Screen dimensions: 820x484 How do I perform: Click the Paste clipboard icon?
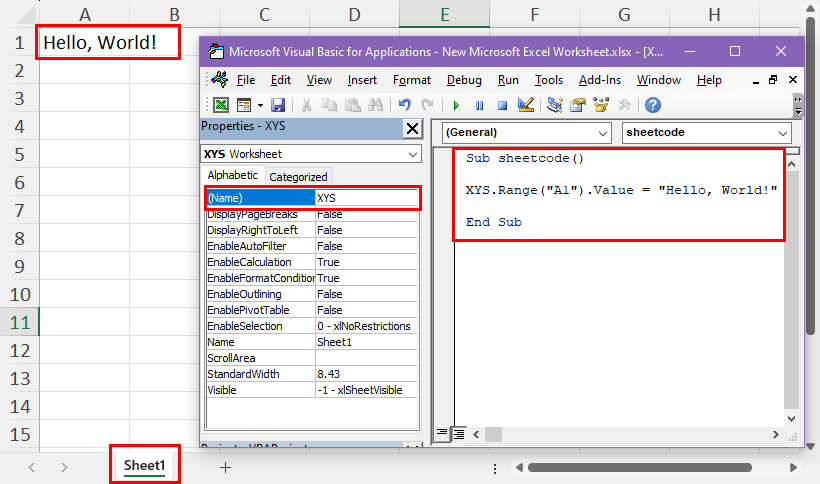point(352,105)
